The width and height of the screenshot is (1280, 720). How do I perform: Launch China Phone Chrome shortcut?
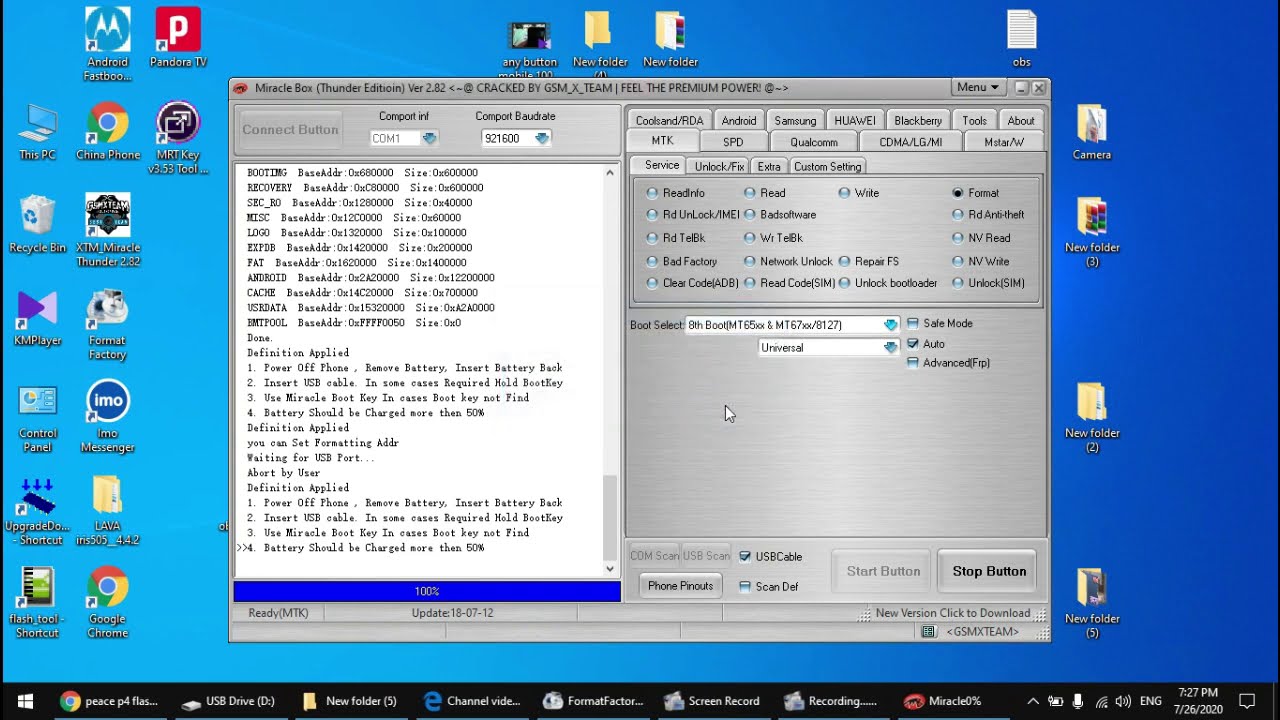(108, 131)
